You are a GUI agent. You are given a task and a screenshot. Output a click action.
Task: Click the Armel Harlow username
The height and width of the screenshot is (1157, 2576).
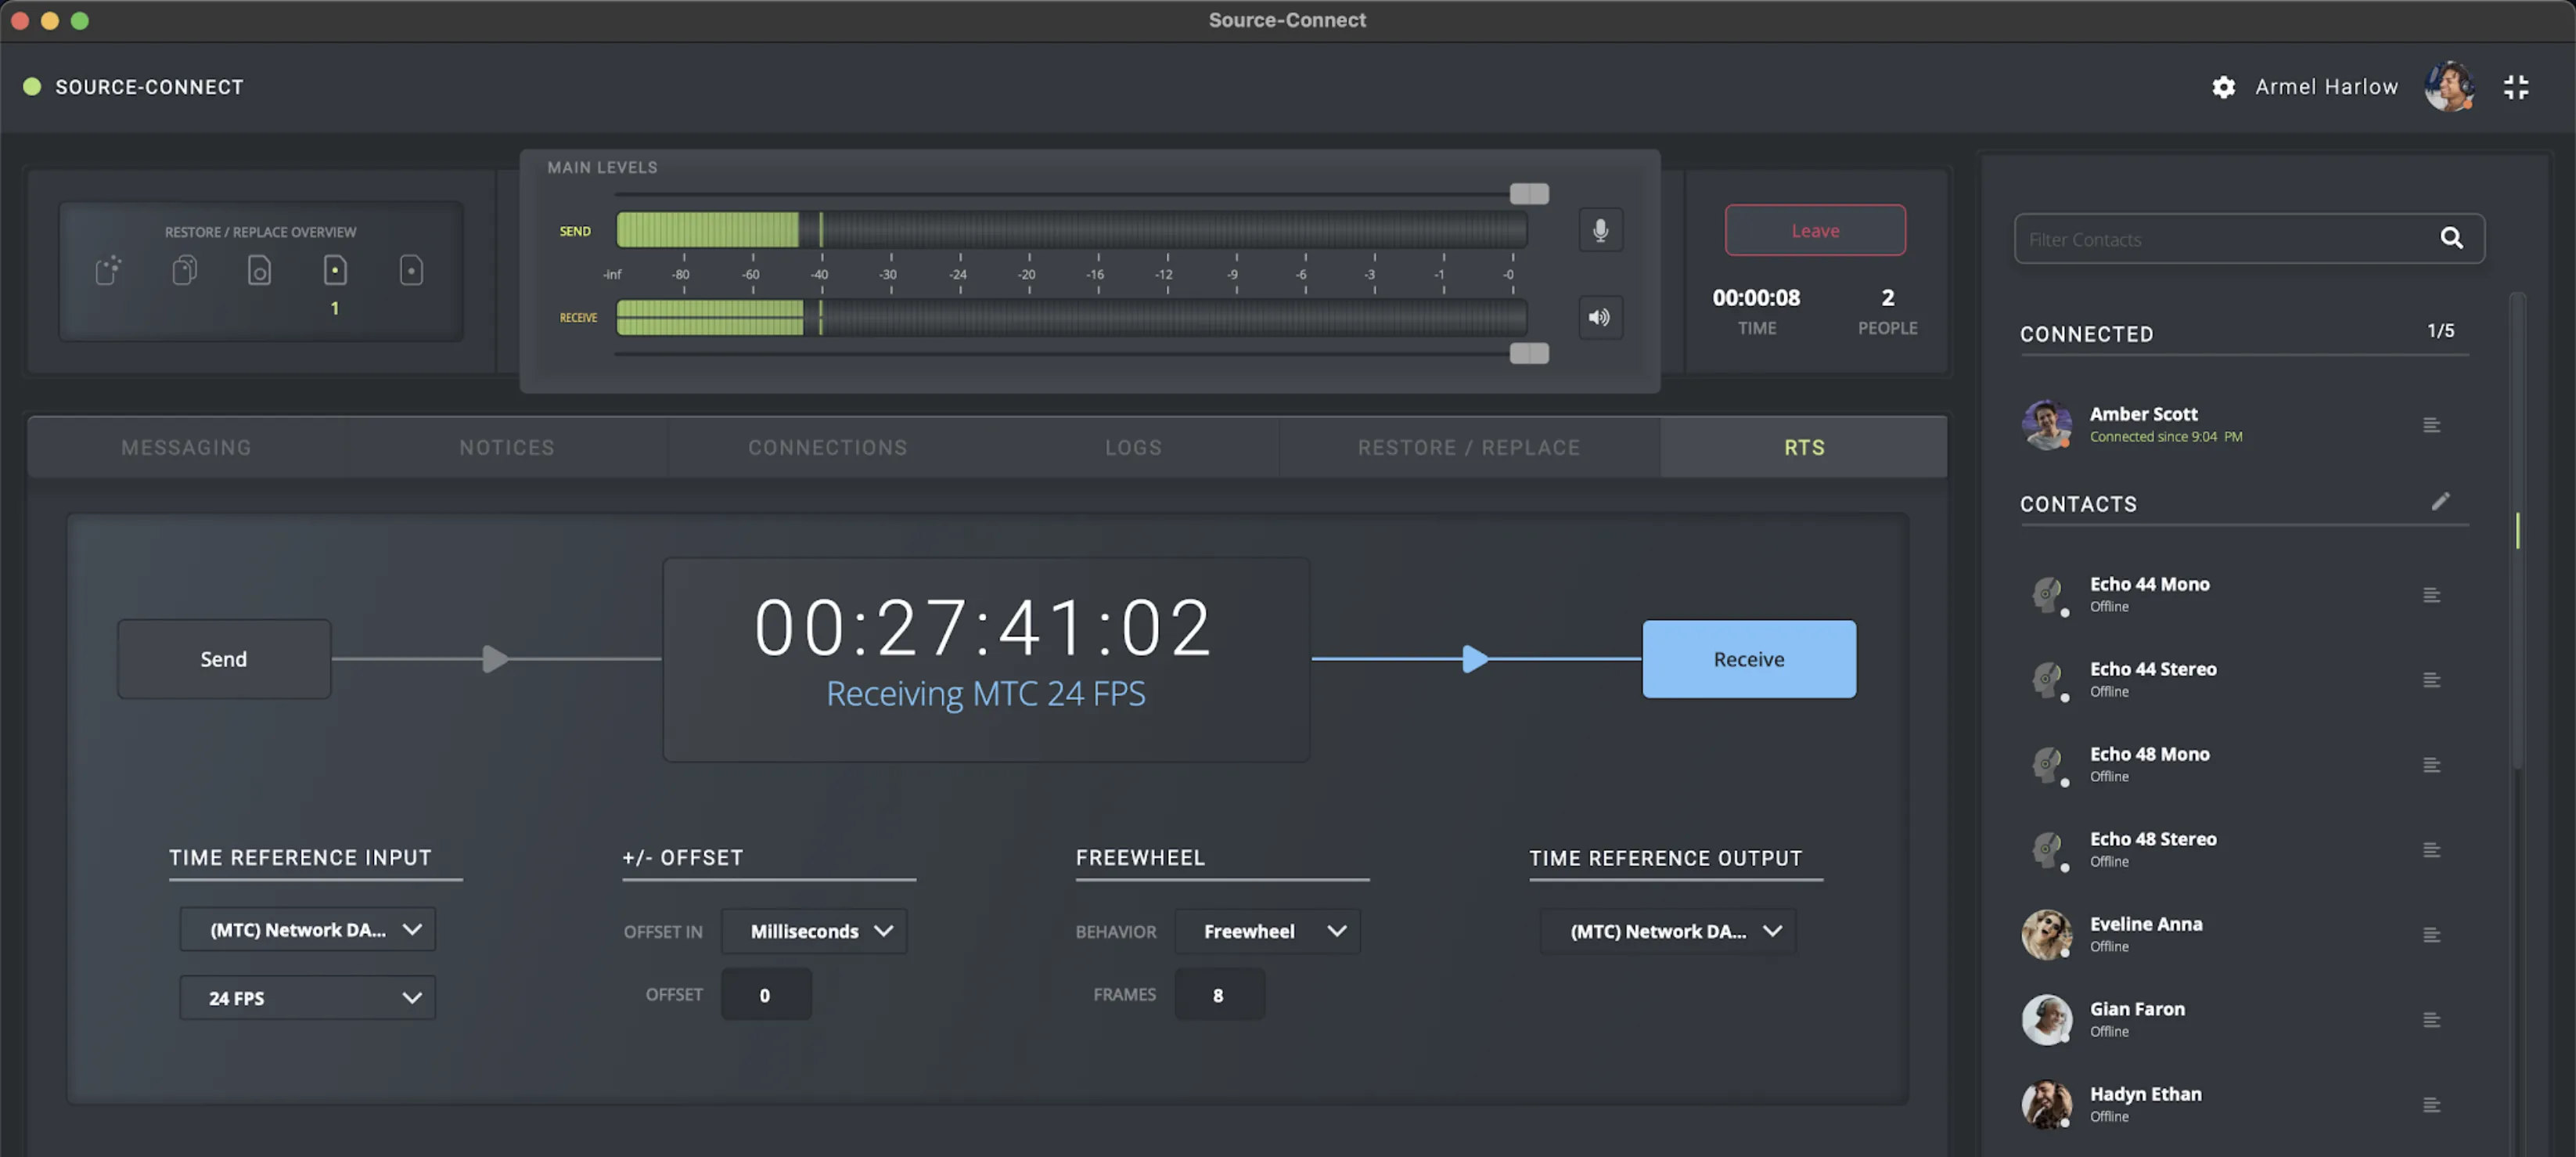tap(2326, 87)
